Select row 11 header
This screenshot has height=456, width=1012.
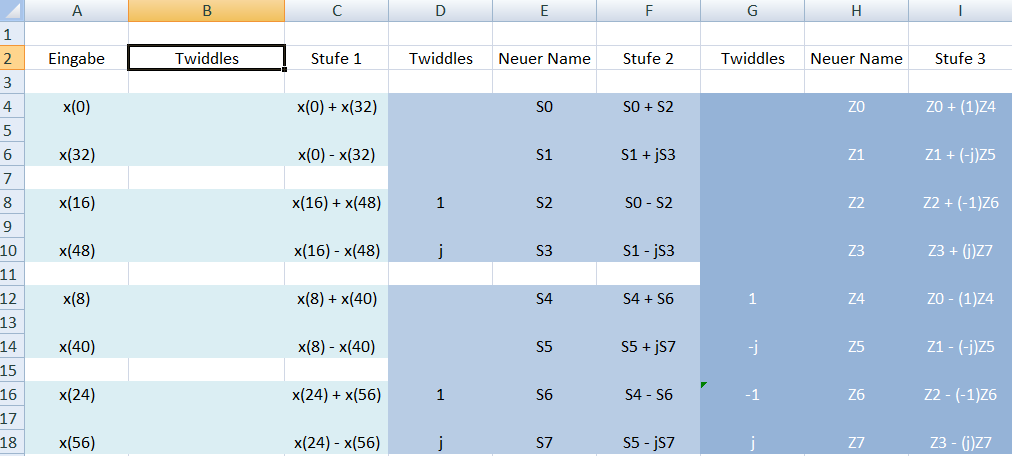click(12, 273)
